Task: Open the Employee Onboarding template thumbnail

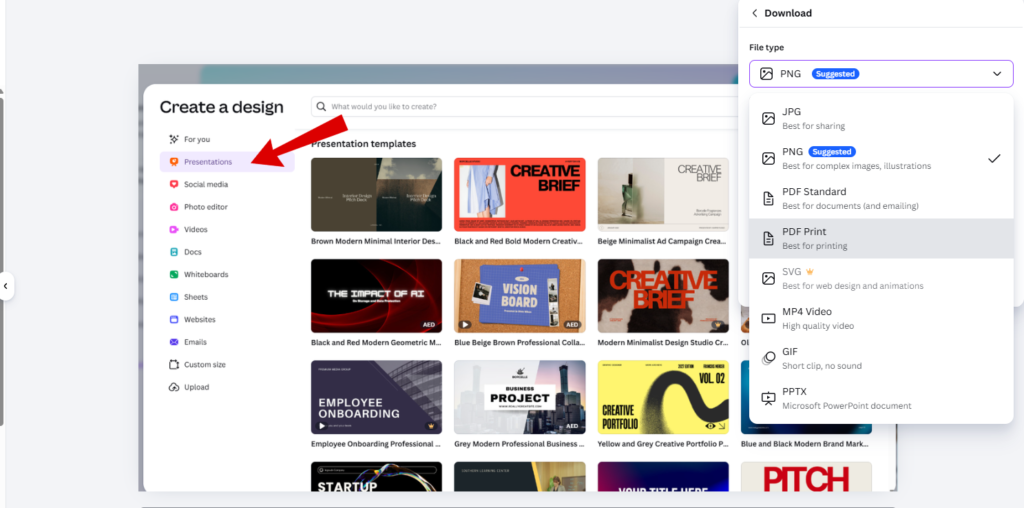Action: click(x=376, y=397)
